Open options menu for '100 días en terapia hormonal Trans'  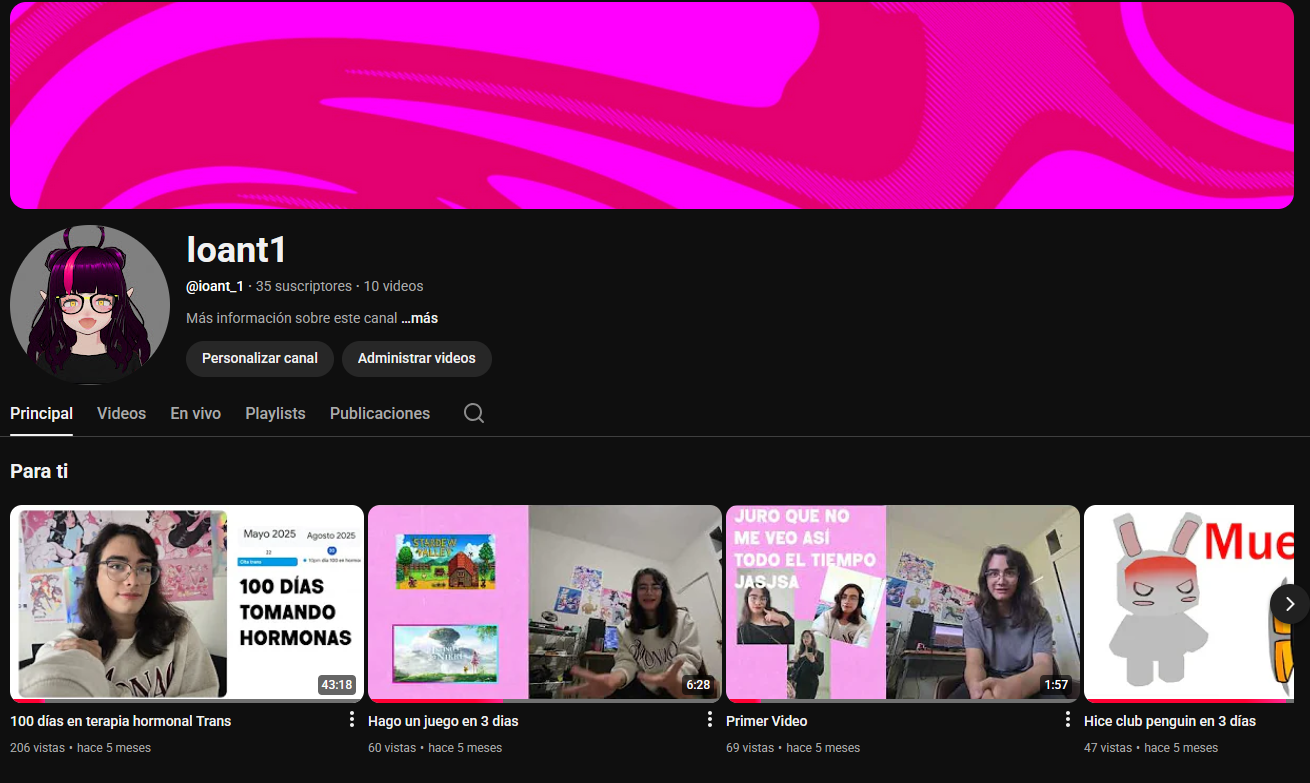352,720
